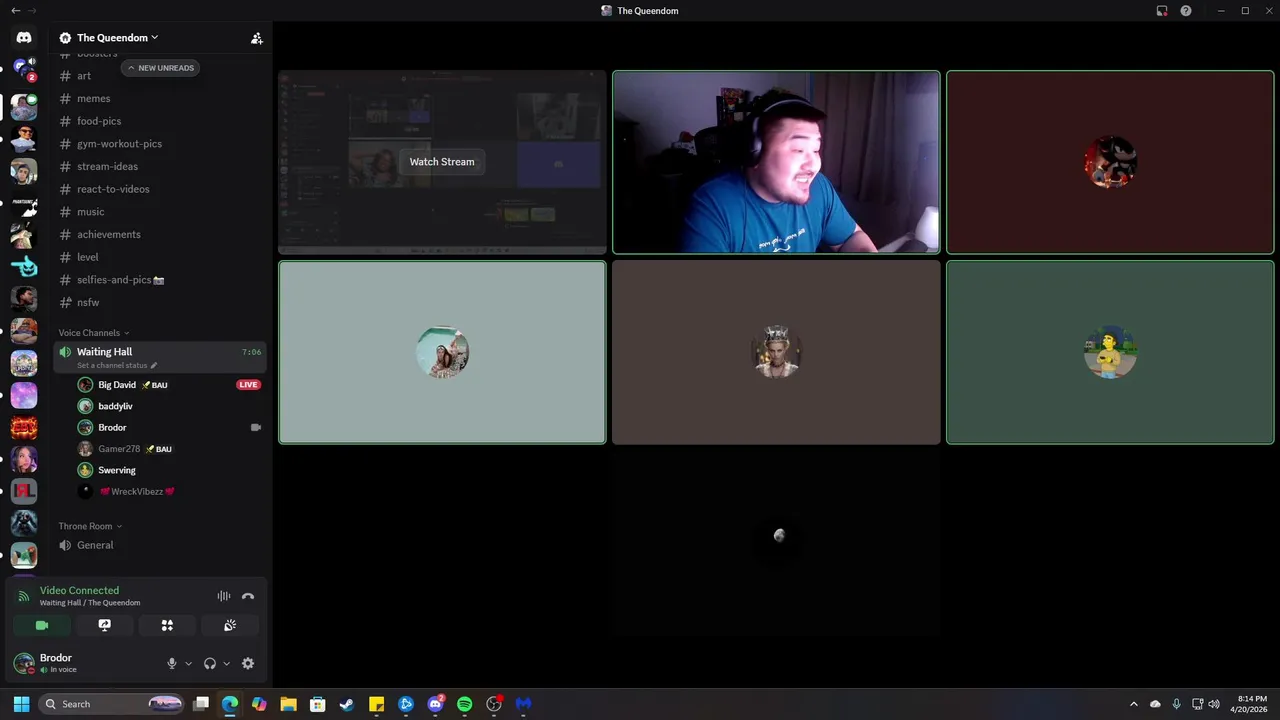Edit channel status pencil under Waiting Hall
Screen dimensions: 1280x720
(153, 365)
